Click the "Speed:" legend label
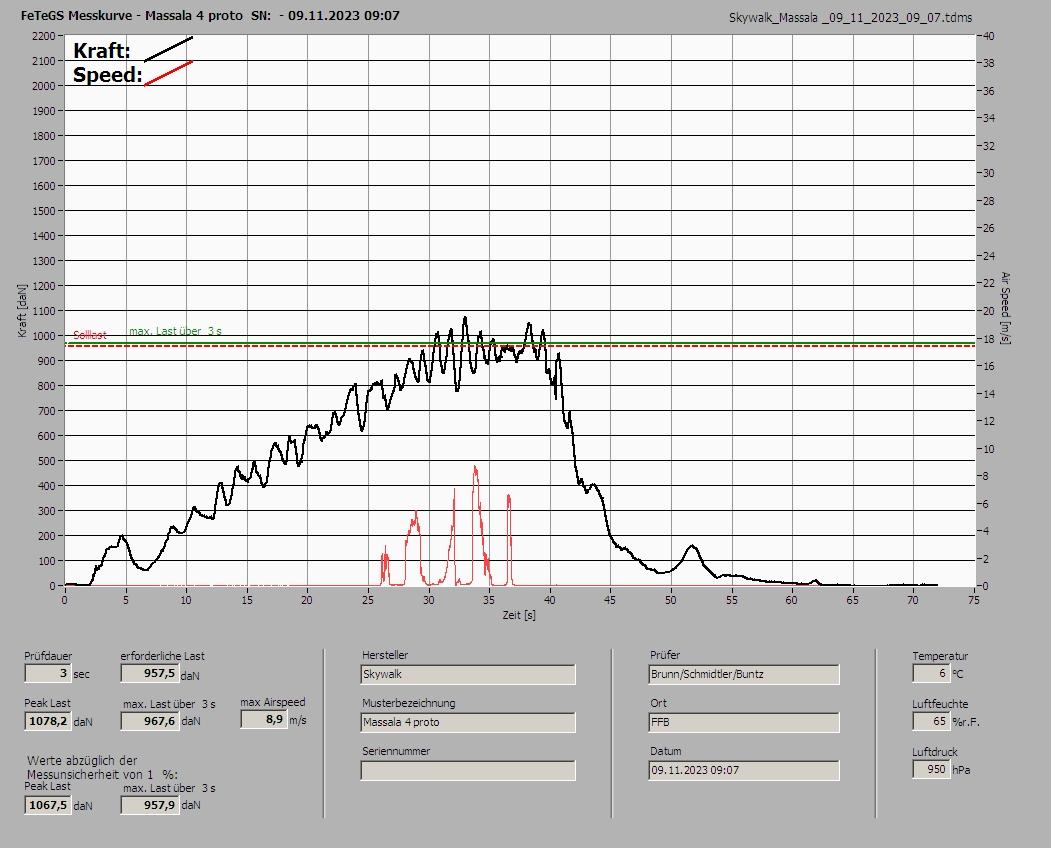This screenshot has width=1051, height=848. pos(107,74)
